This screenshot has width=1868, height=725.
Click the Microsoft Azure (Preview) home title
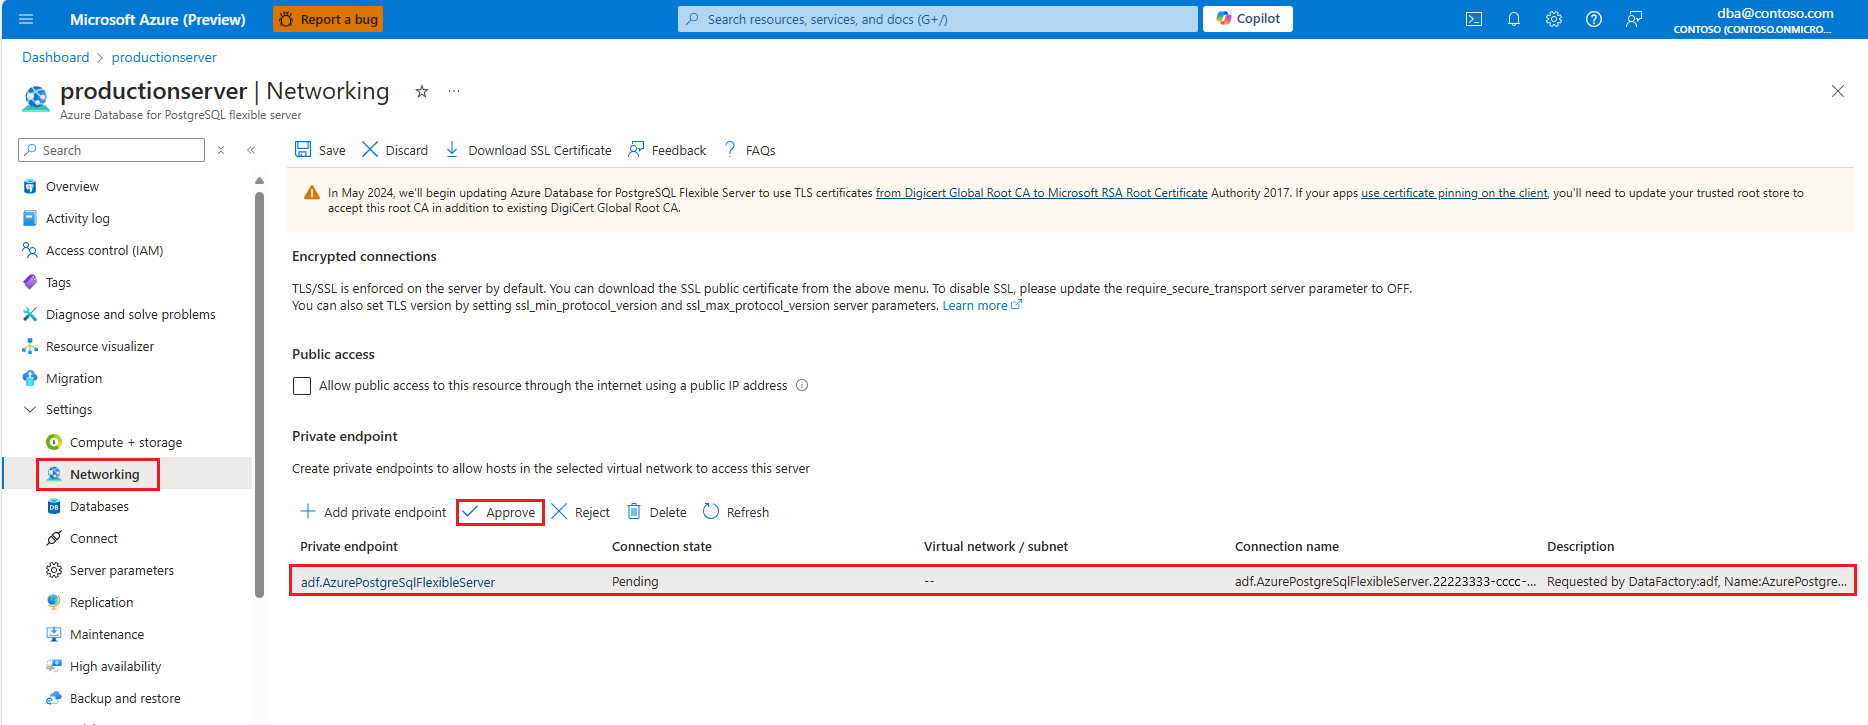click(x=158, y=19)
